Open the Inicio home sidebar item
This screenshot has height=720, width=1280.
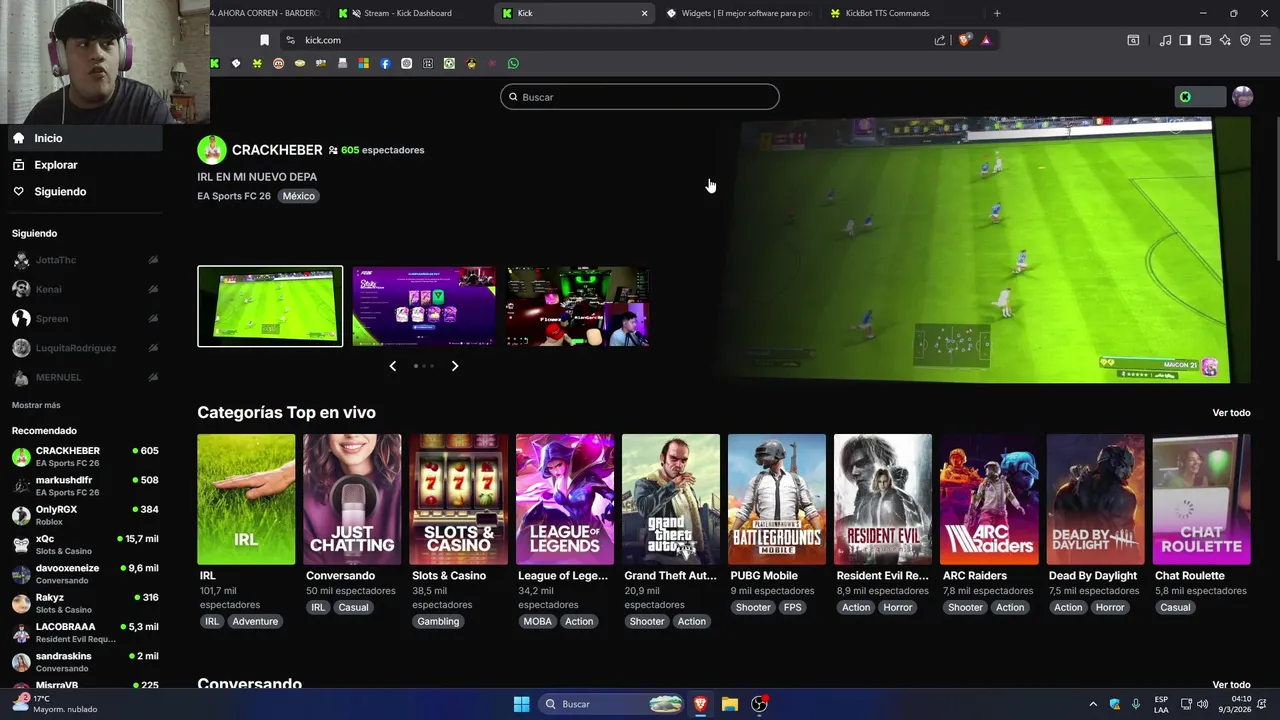click(85, 138)
